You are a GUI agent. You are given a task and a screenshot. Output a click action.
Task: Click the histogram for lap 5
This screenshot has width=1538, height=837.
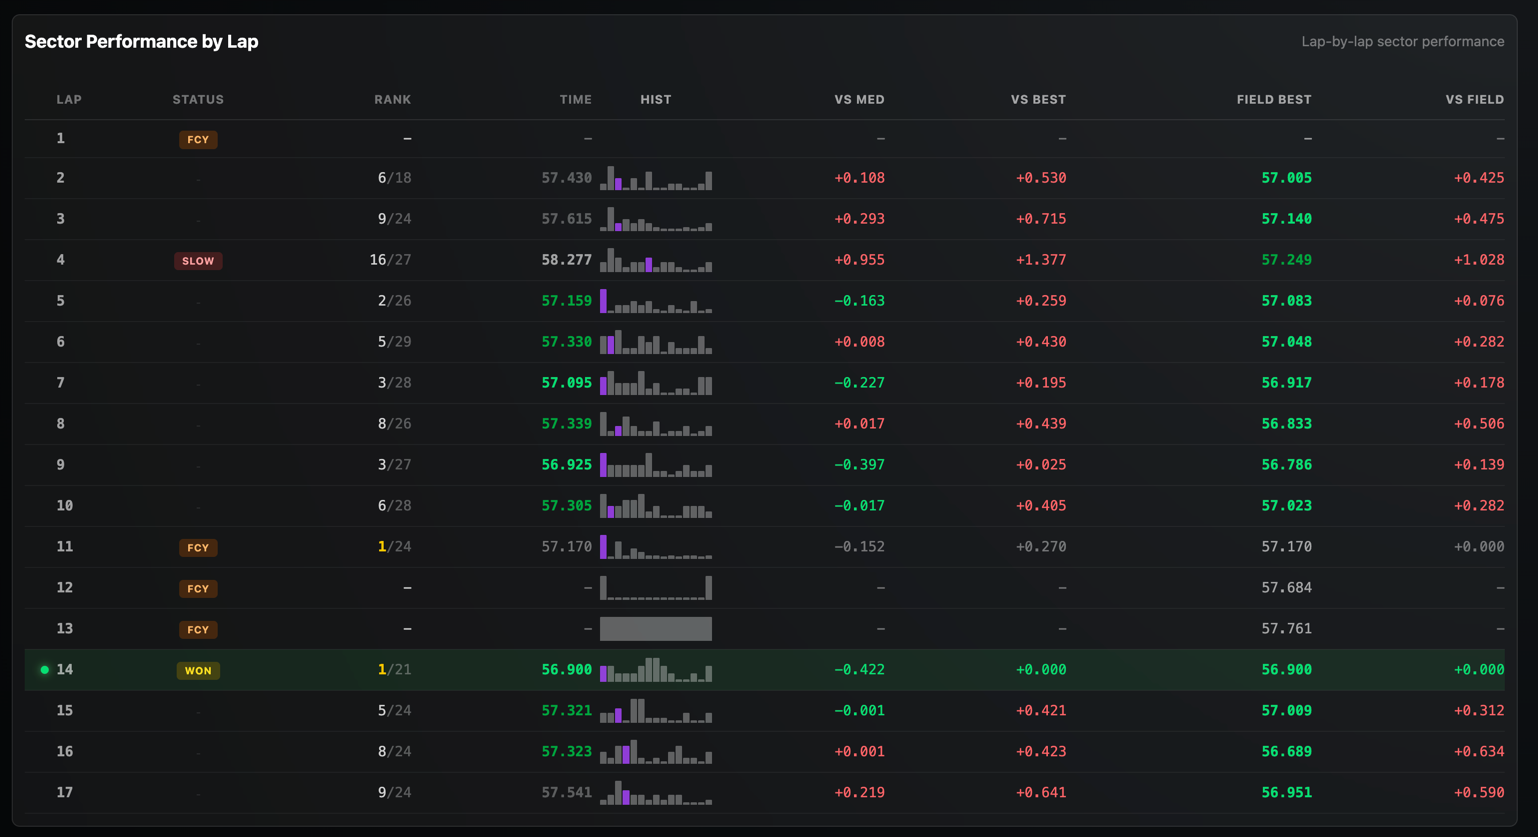656,301
